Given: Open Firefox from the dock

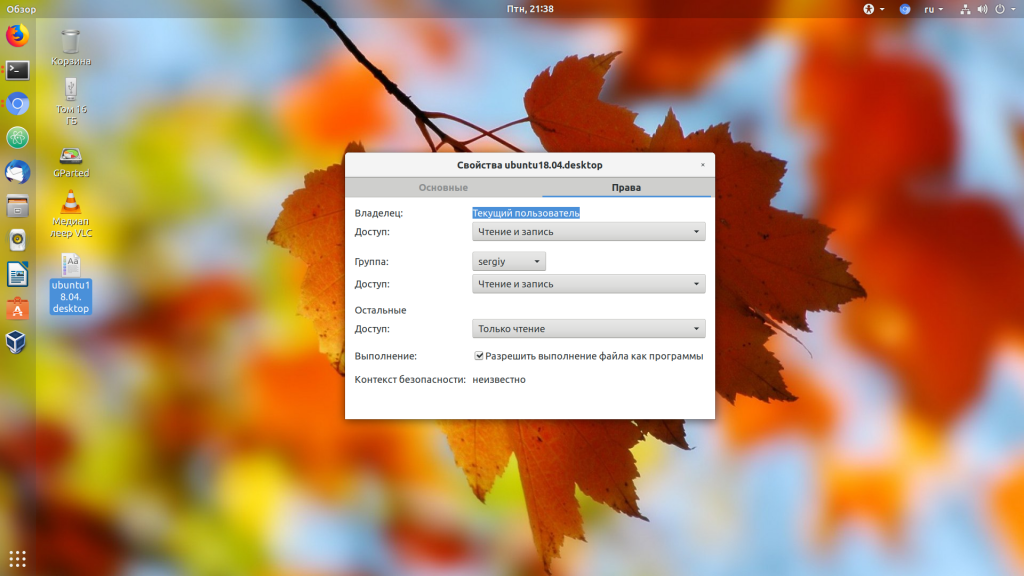Looking at the screenshot, I should click(17, 36).
